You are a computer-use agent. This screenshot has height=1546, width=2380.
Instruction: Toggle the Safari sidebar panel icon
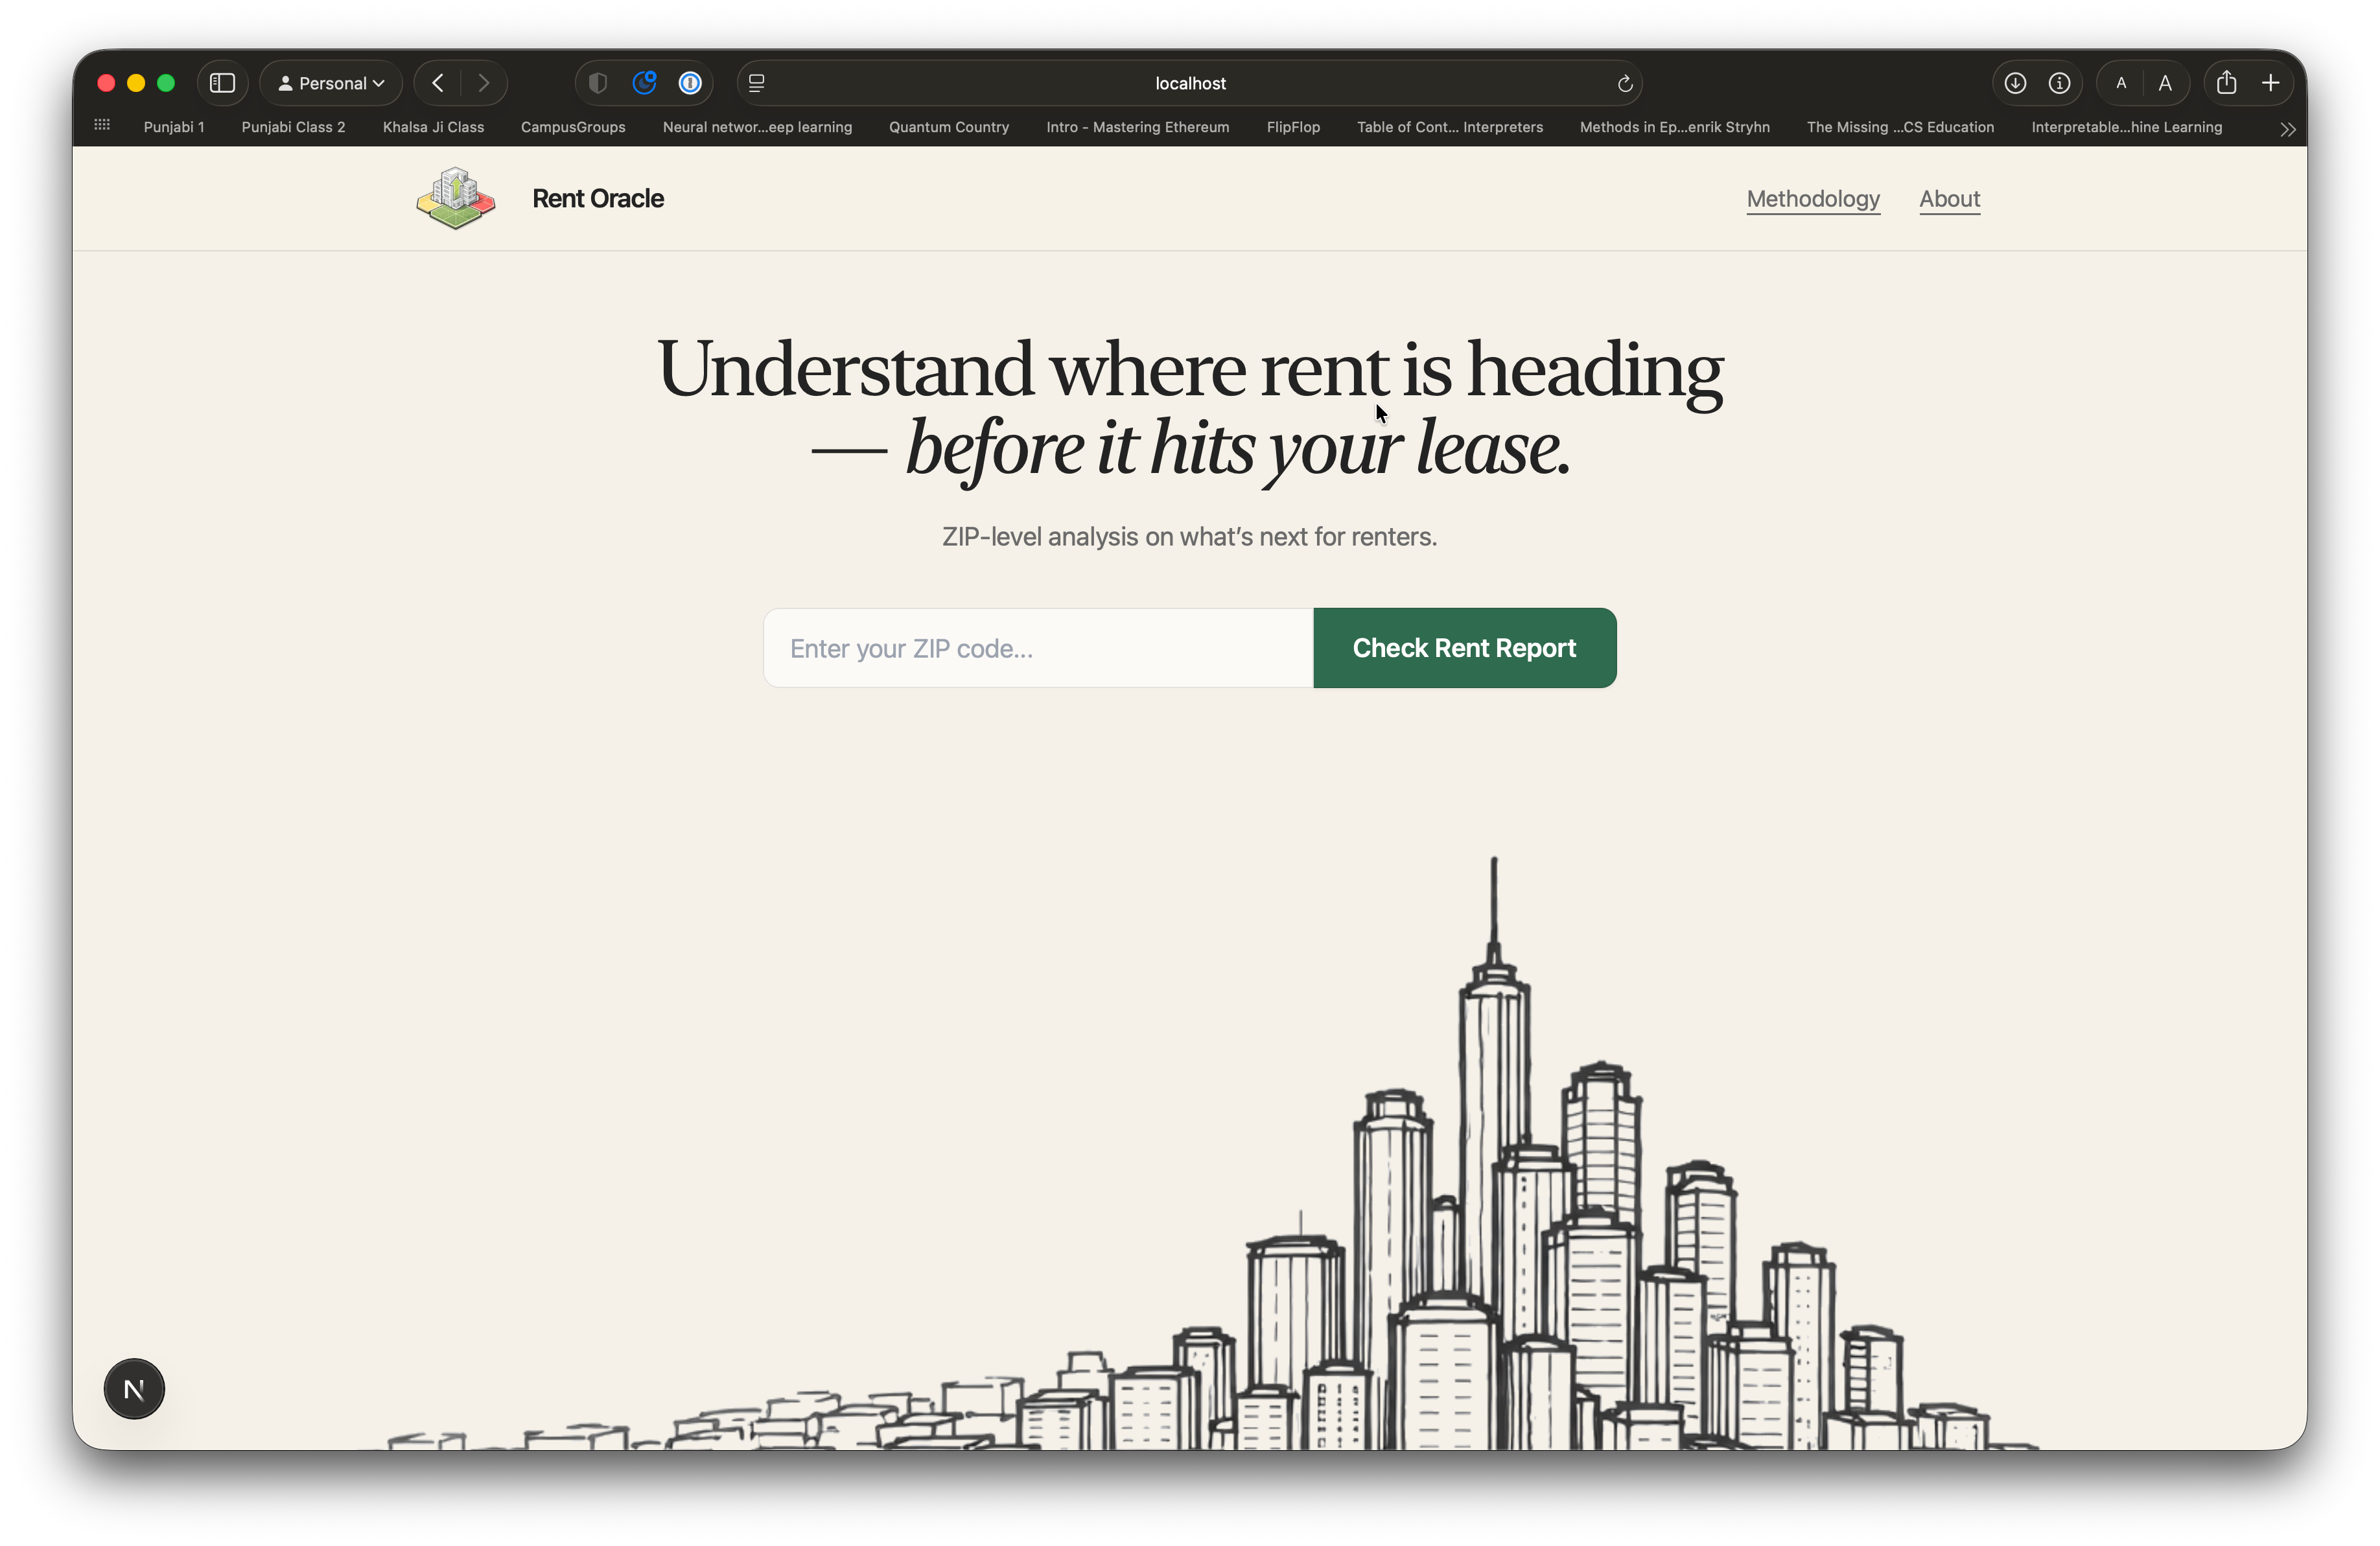222,83
